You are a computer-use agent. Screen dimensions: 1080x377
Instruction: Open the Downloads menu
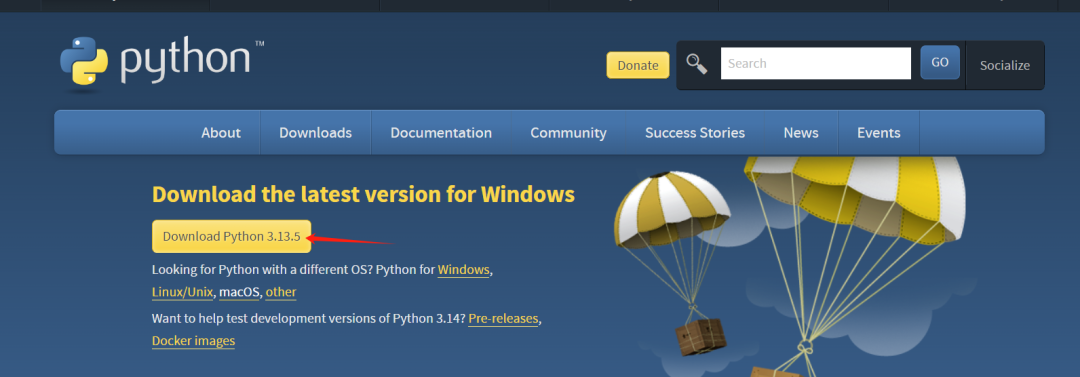(x=315, y=133)
